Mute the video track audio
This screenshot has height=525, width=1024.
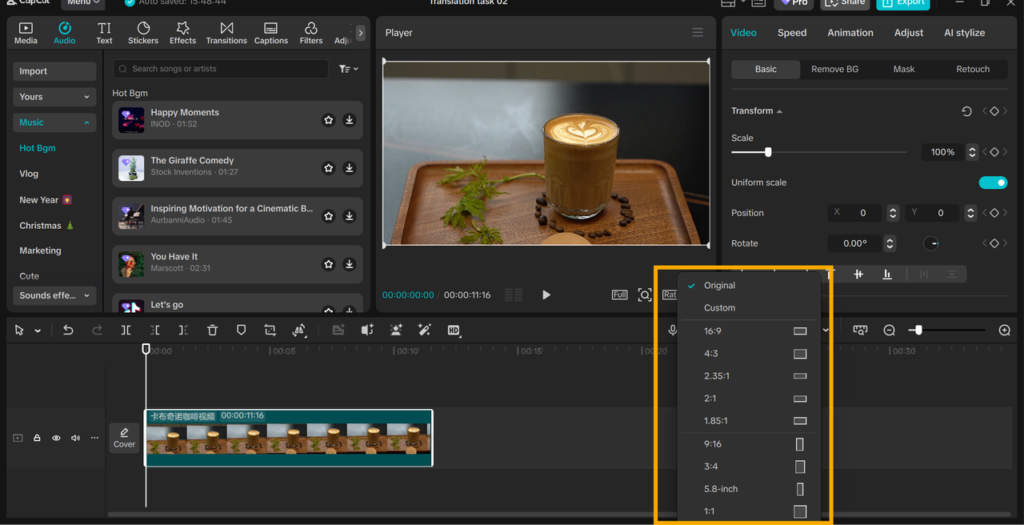pos(75,438)
